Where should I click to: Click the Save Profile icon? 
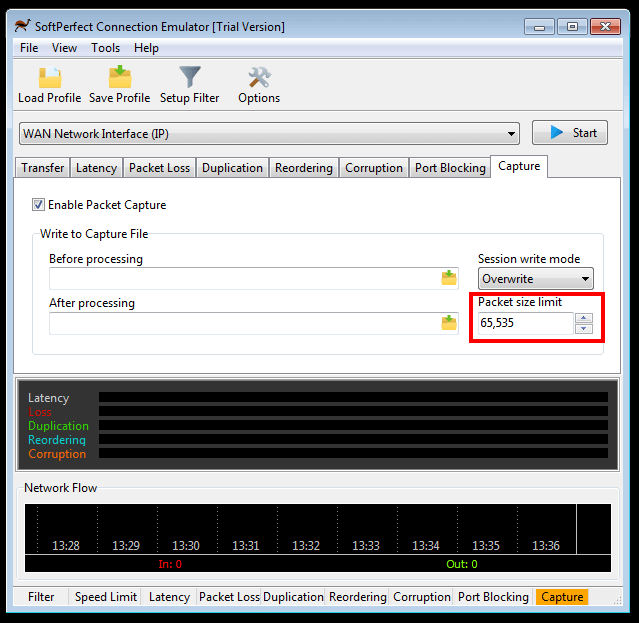pos(119,78)
